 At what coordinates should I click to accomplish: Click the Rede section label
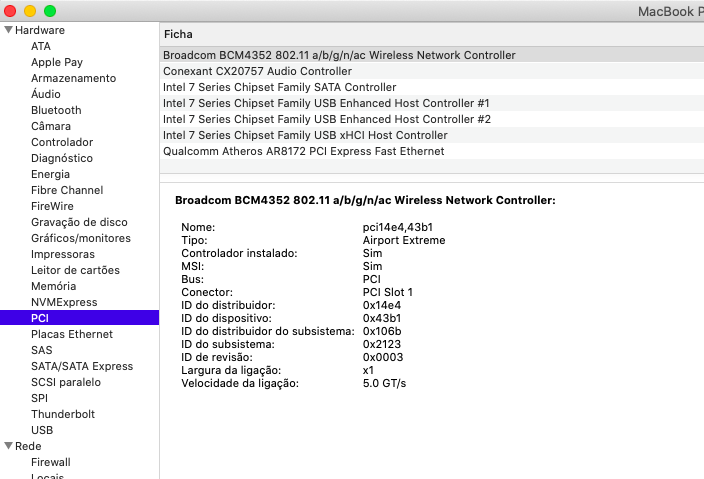[x=28, y=446]
